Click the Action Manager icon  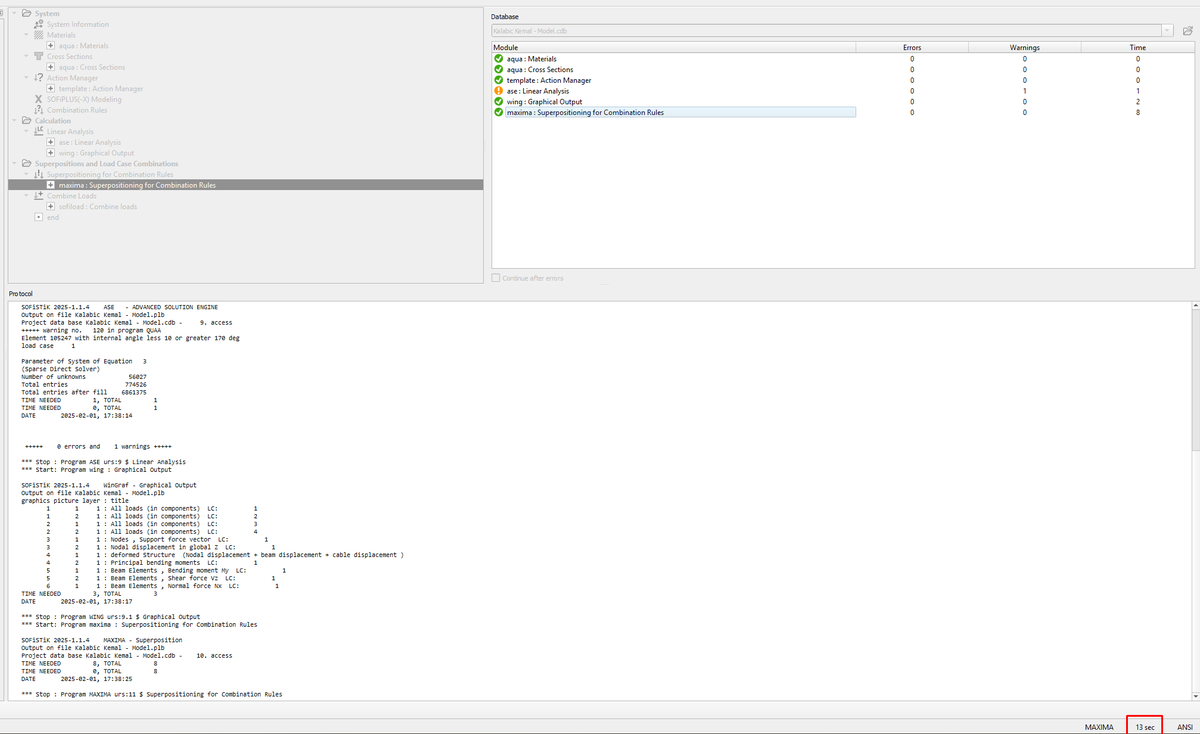pyautogui.click(x=39, y=78)
